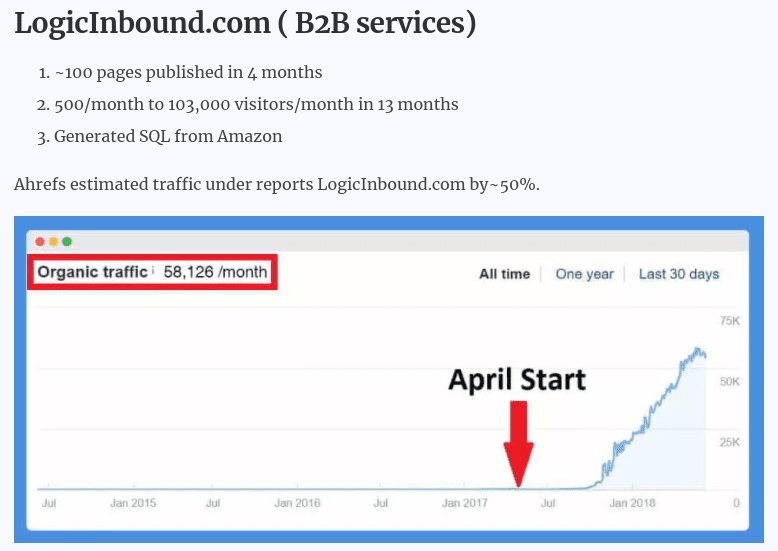
Task: Click the Organic traffic label
Action: (93, 272)
